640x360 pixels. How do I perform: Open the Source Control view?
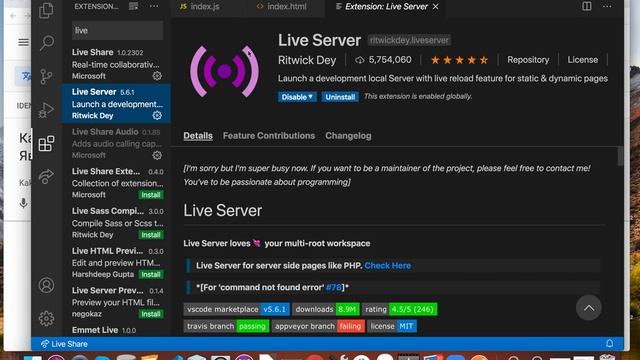click(x=47, y=76)
